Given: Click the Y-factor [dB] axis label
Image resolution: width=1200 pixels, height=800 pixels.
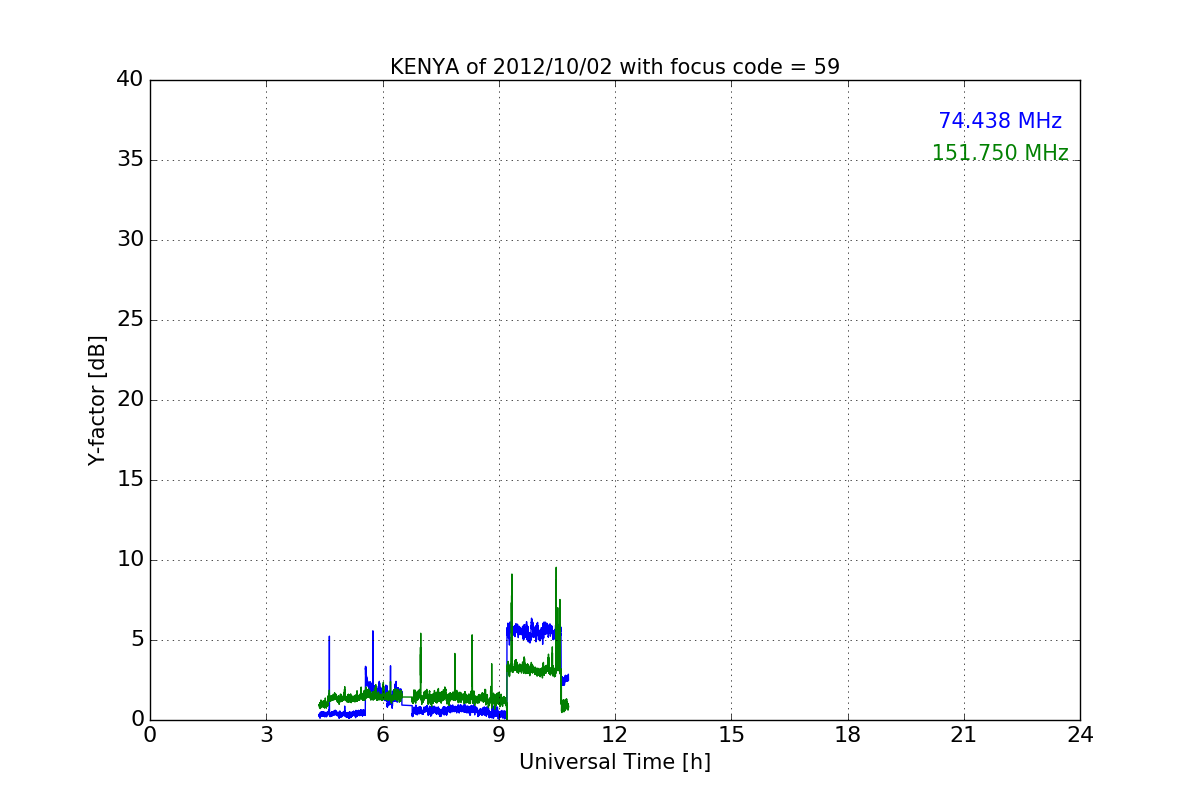Looking at the screenshot, I should [97, 400].
